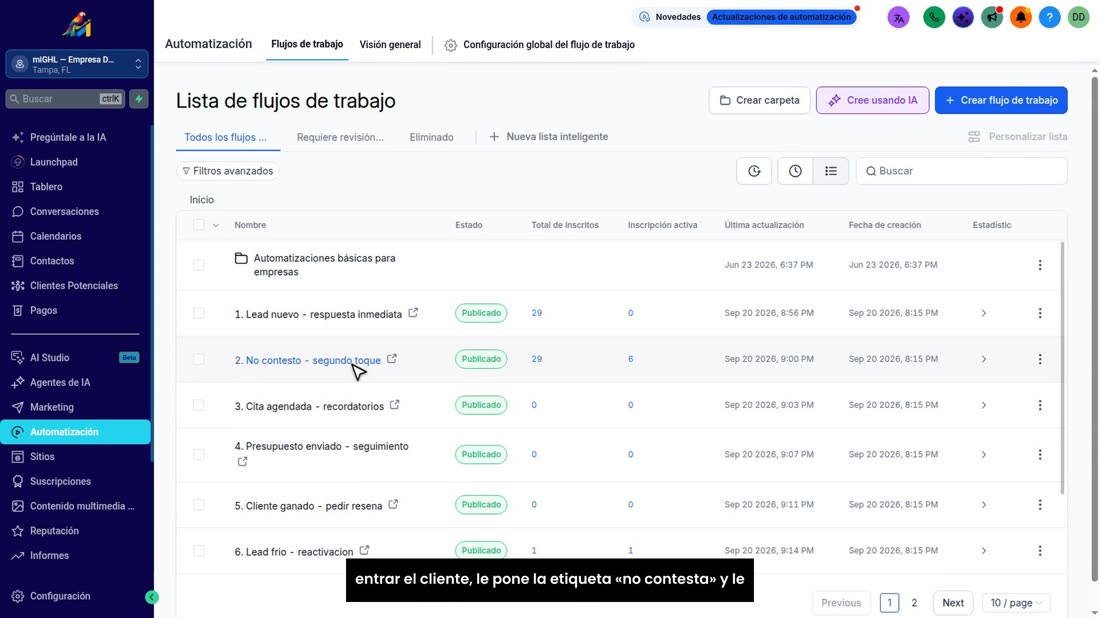Check the Lead frio row checkbox
Image resolution: width=1100 pixels, height=618 pixels.
(199, 551)
